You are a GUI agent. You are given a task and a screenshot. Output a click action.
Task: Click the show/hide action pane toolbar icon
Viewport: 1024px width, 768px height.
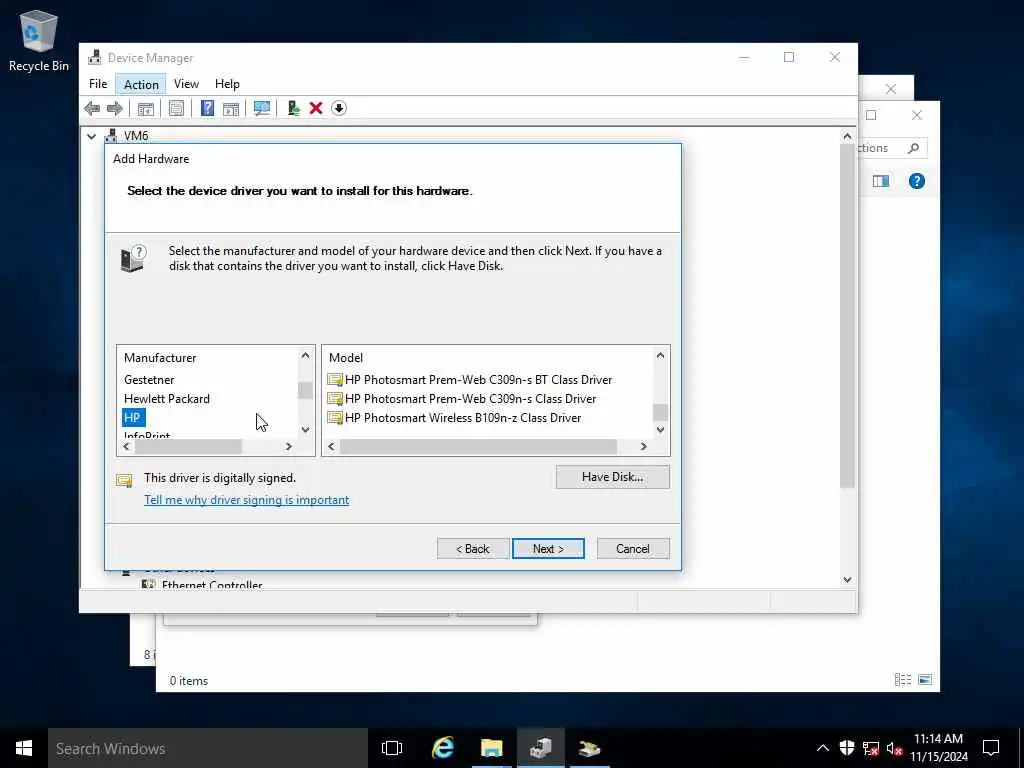click(231, 108)
